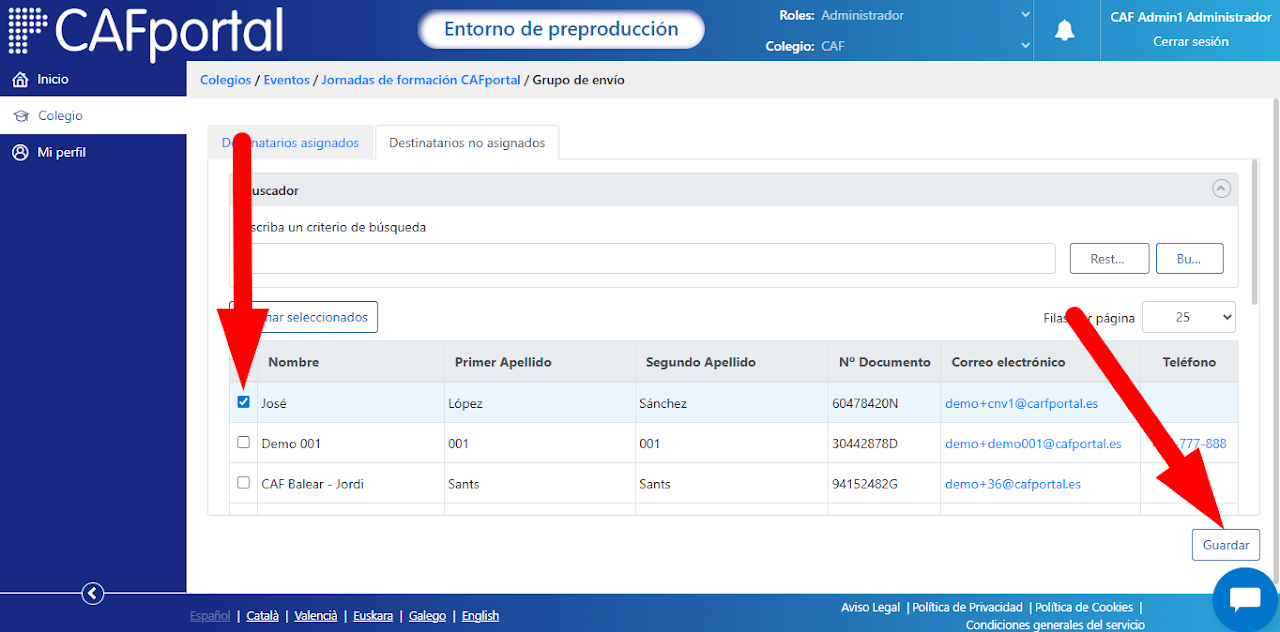The height and width of the screenshot is (632, 1280).
Task: Select the CAF Balear - Jordi checkbox
Action: (x=244, y=482)
